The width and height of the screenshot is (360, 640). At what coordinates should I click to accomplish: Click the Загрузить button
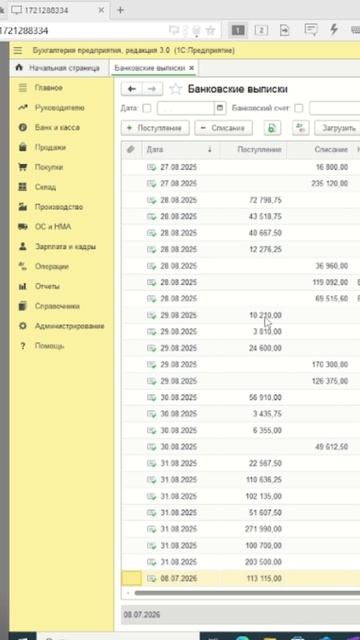click(338, 128)
